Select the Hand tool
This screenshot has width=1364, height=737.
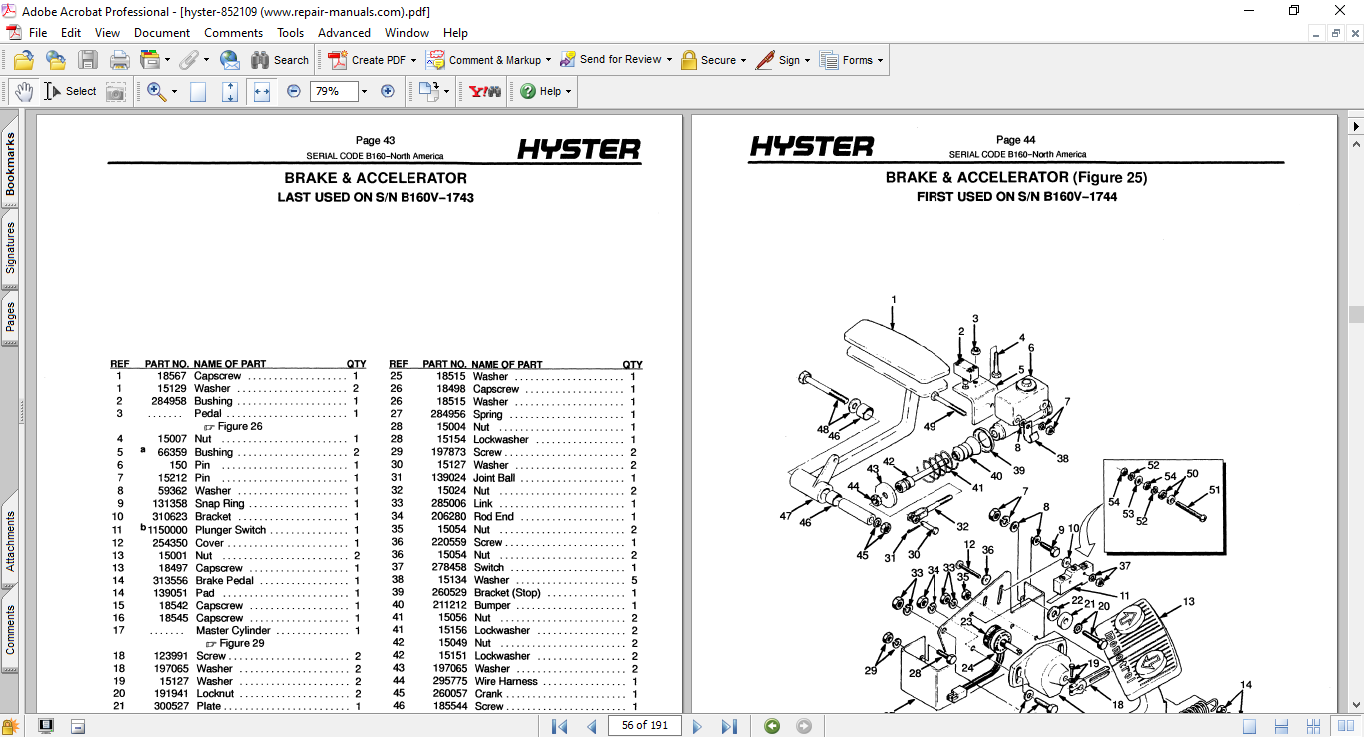pyautogui.click(x=23, y=91)
